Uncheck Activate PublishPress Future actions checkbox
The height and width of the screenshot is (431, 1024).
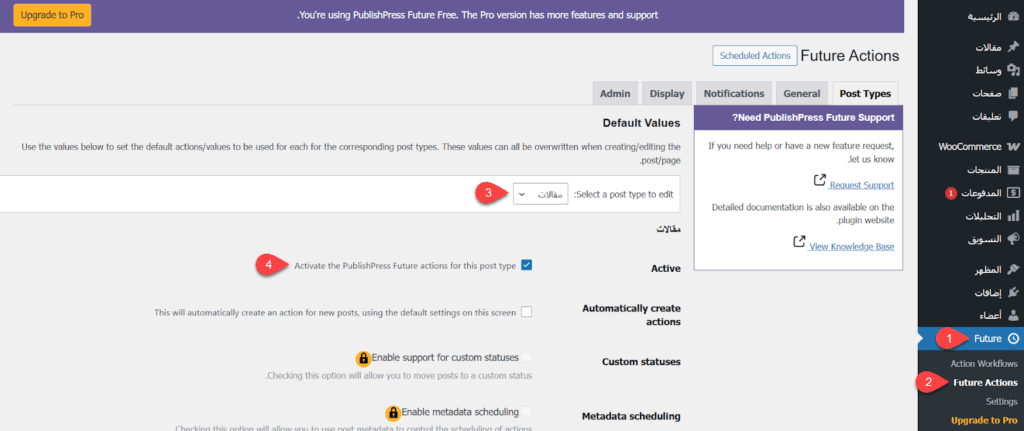click(x=527, y=266)
